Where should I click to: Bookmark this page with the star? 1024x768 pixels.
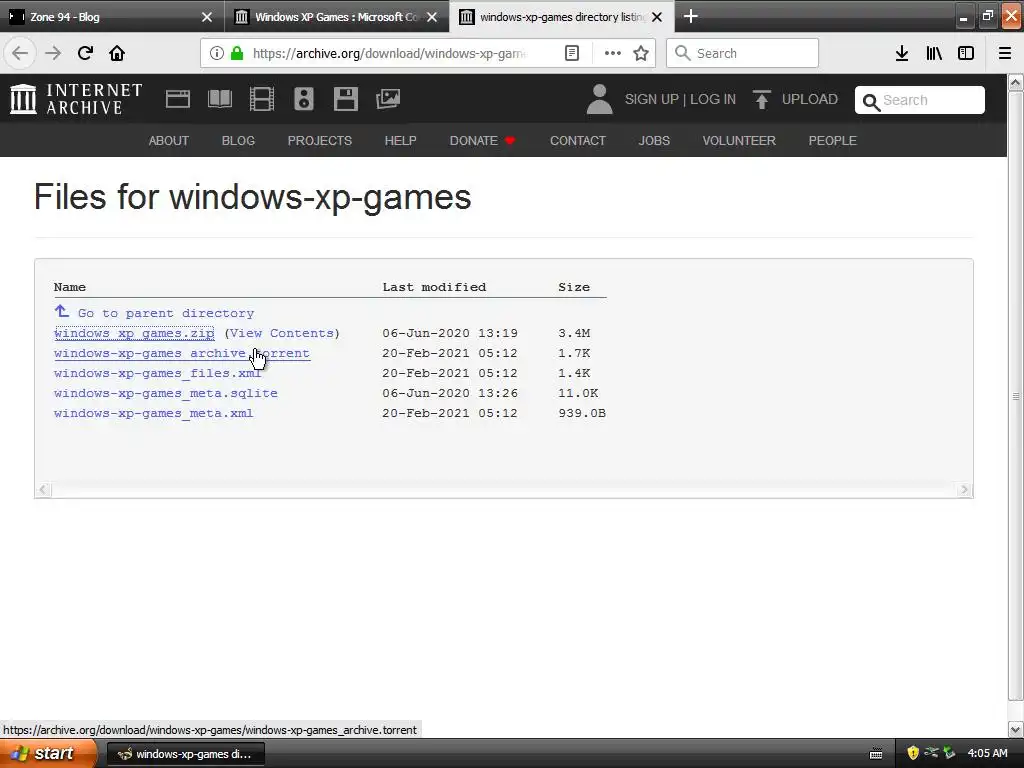coord(641,53)
